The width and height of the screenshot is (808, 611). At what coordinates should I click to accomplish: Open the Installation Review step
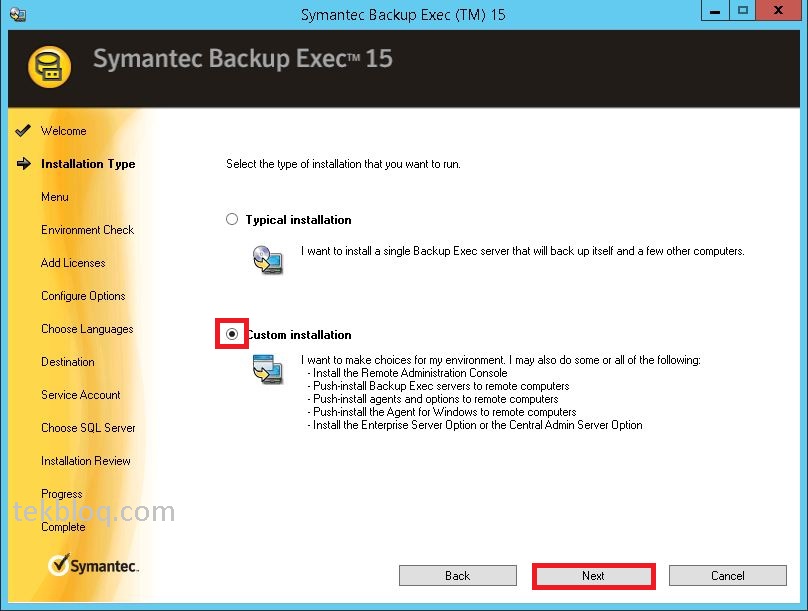86,461
